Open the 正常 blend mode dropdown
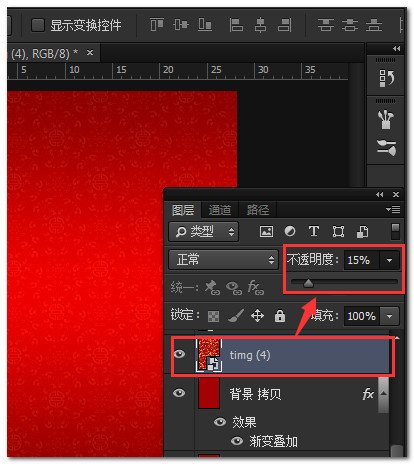Screen dimensions: 414x464 [223, 260]
